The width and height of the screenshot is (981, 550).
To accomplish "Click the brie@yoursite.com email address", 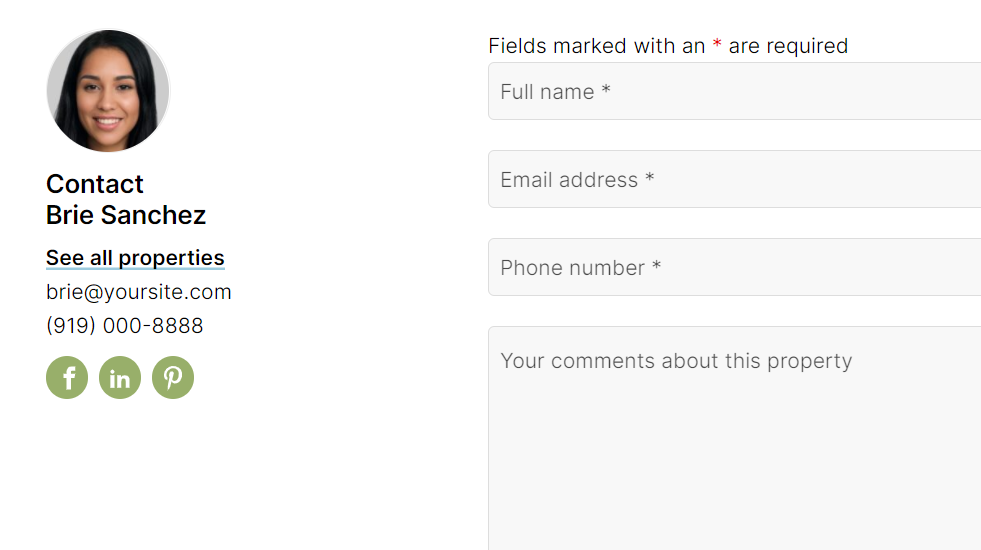I will (139, 292).
